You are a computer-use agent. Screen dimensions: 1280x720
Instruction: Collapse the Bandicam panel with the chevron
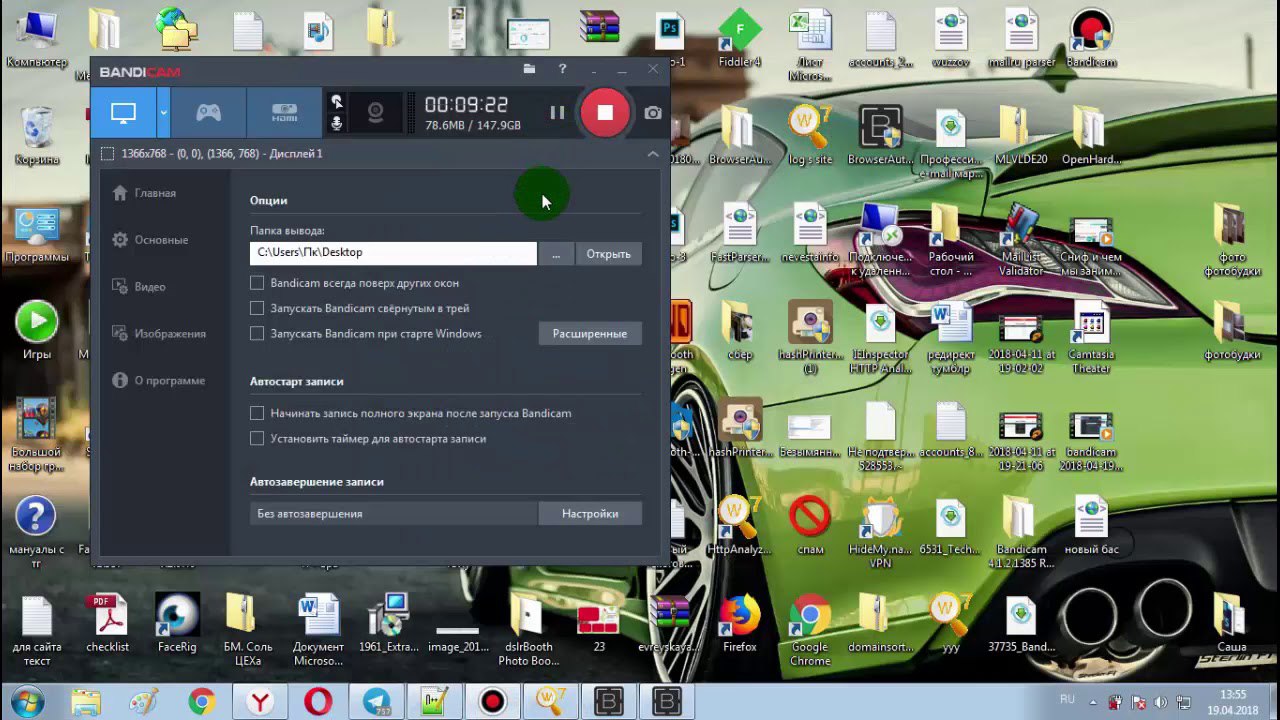[x=653, y=154]
